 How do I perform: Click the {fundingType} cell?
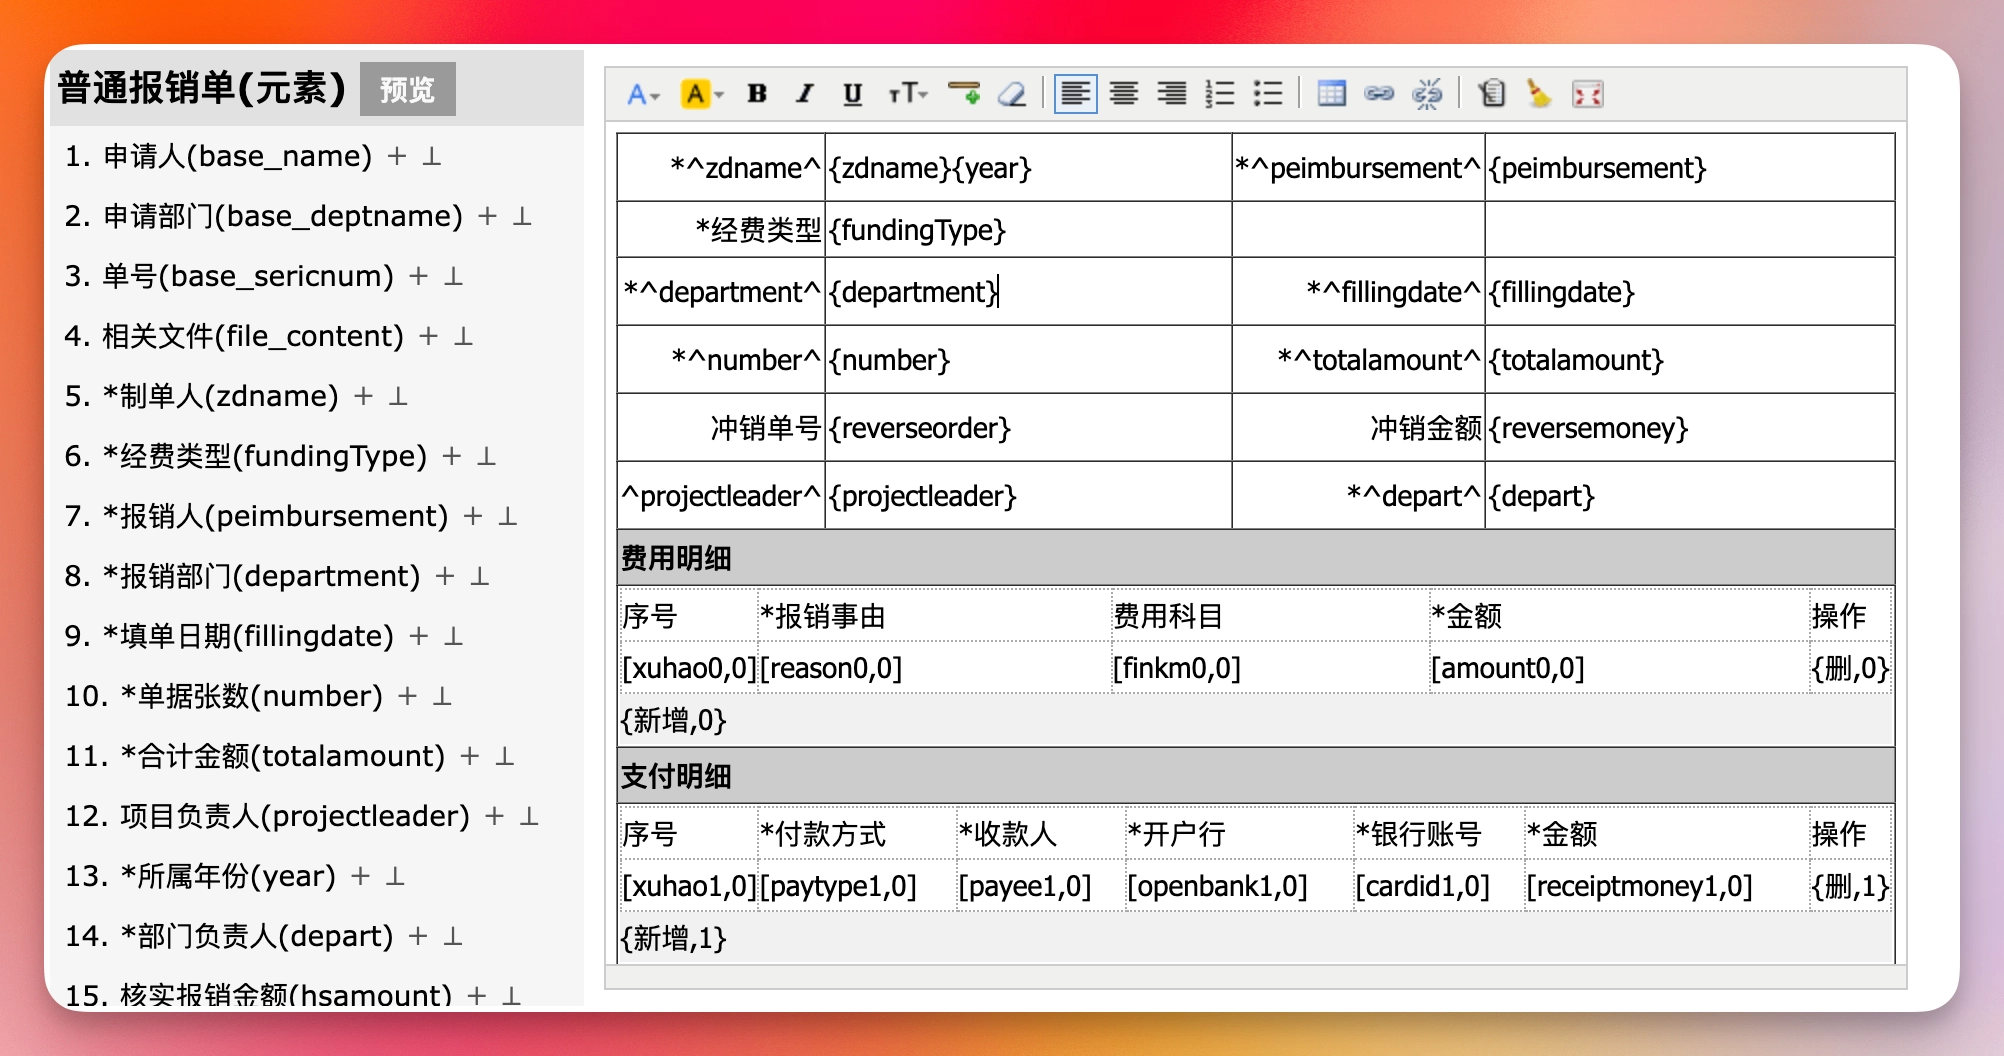[1028, 230]
